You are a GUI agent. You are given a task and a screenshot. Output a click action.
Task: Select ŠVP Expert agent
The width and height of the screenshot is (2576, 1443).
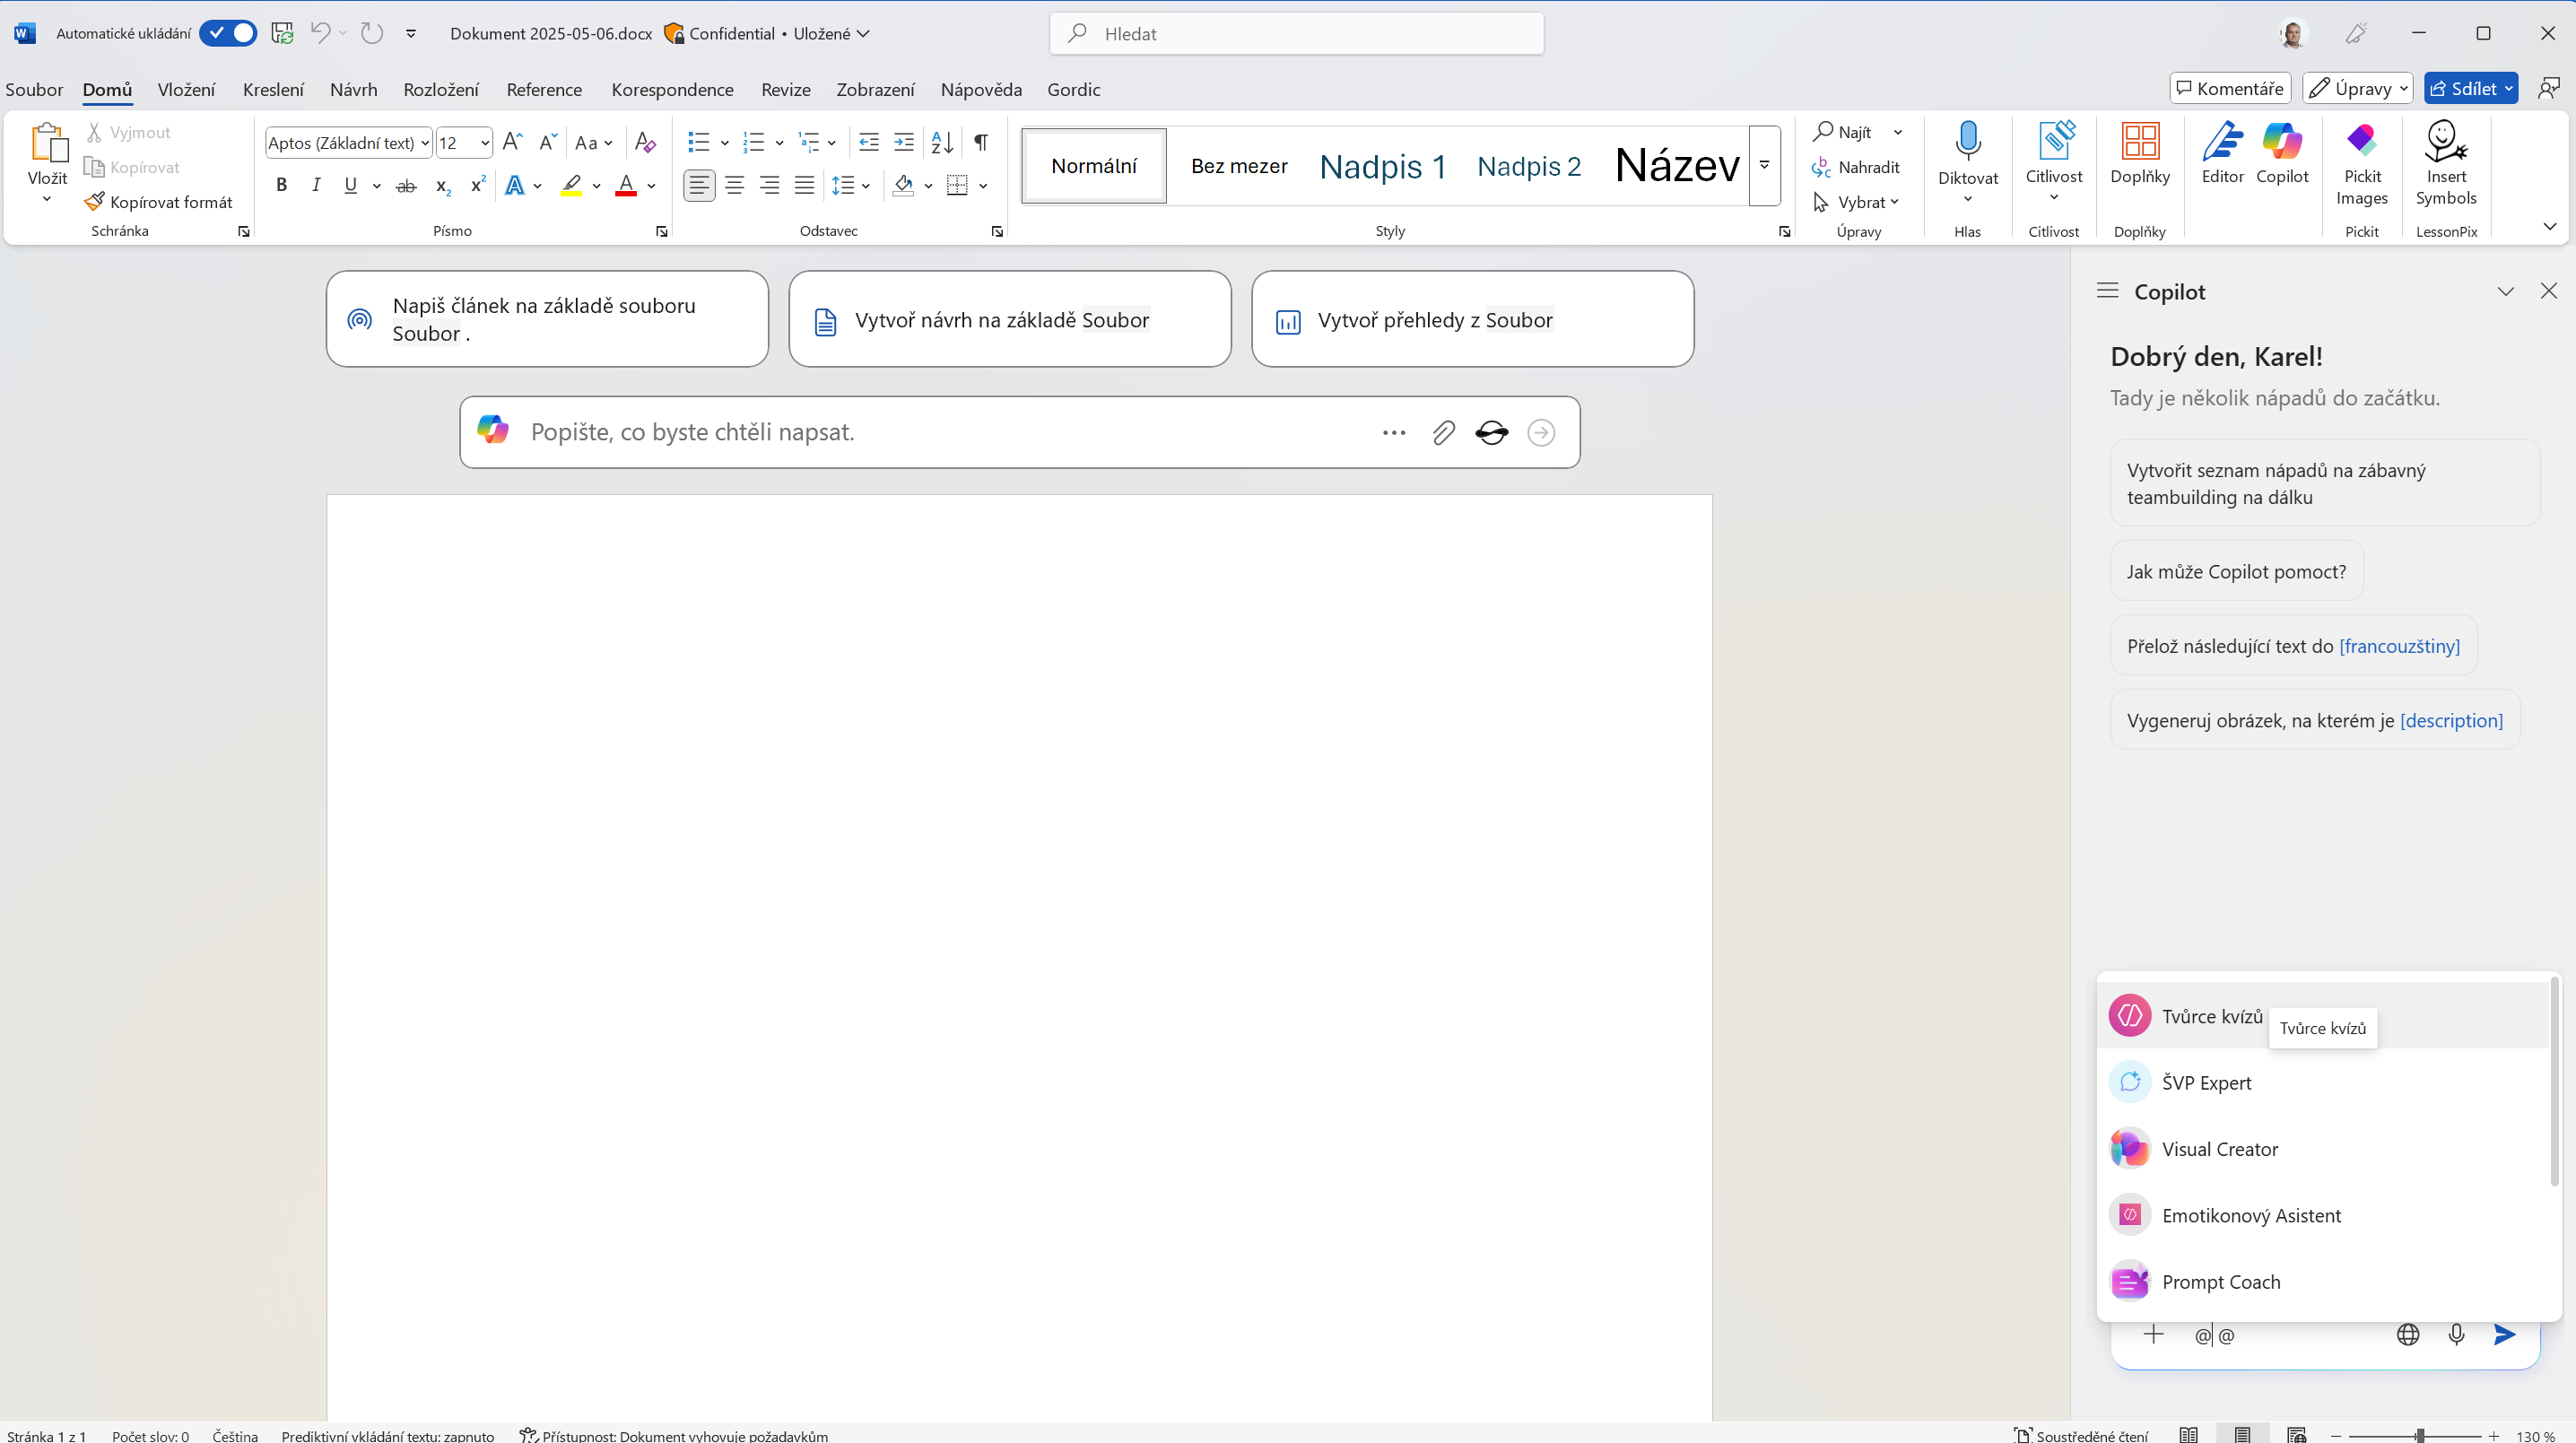pyautogui.click(x=2322, y=1083)
